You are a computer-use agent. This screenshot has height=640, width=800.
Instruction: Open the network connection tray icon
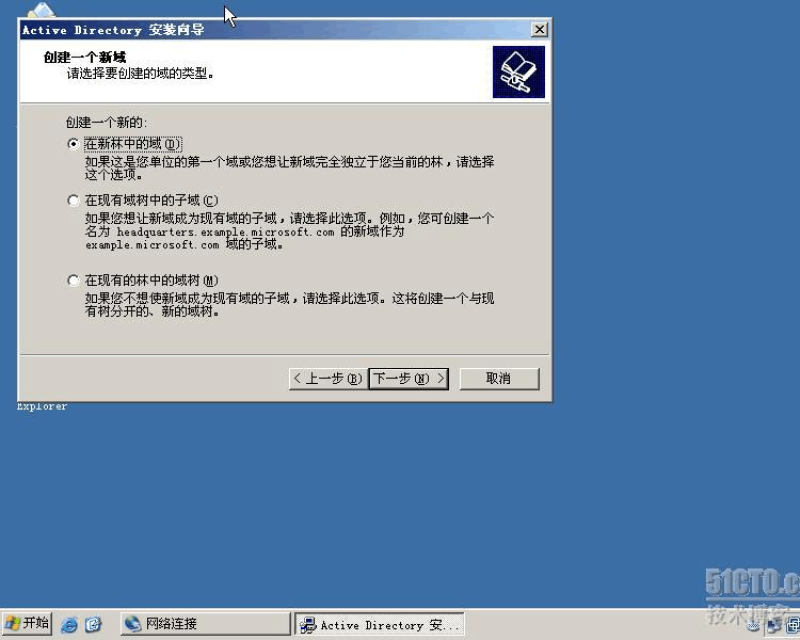773,625
